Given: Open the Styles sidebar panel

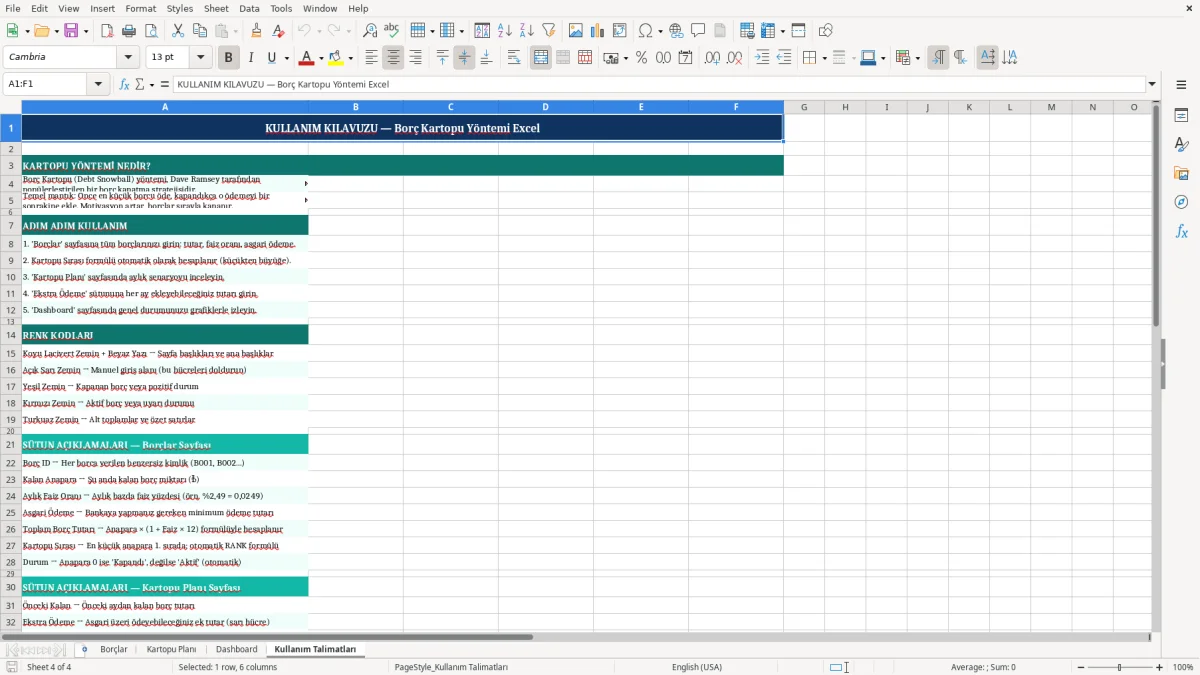Looking at the screenshot, I should [1181, 145].
